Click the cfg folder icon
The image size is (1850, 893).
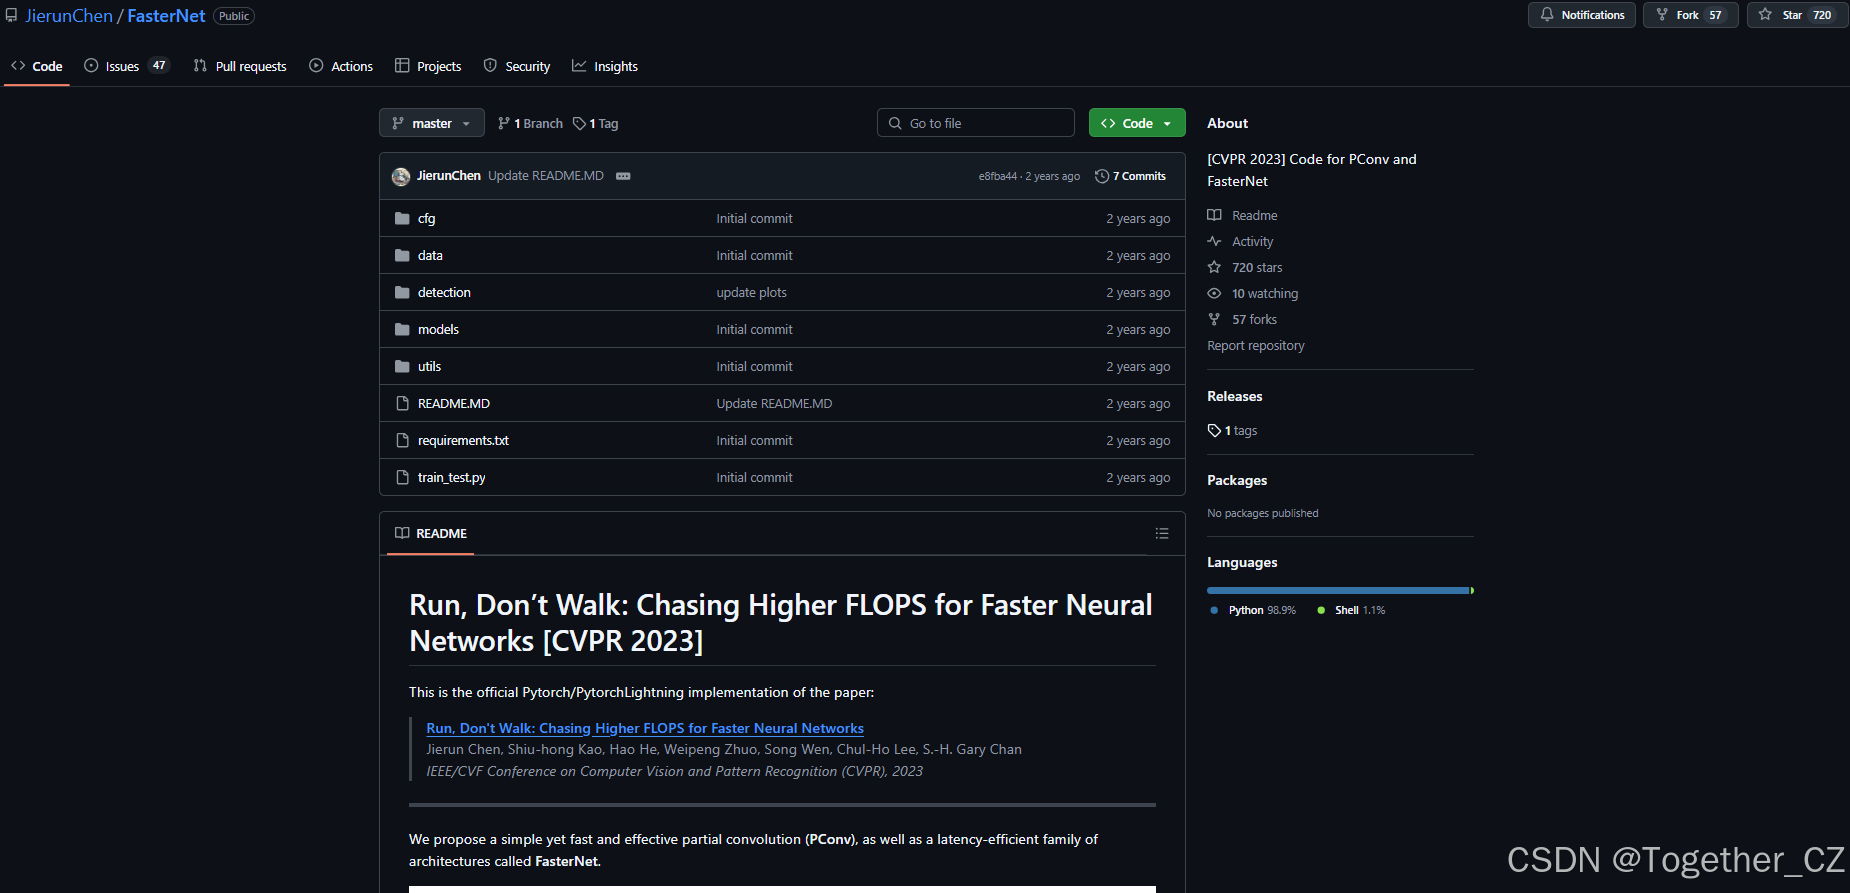coord(402,218)
